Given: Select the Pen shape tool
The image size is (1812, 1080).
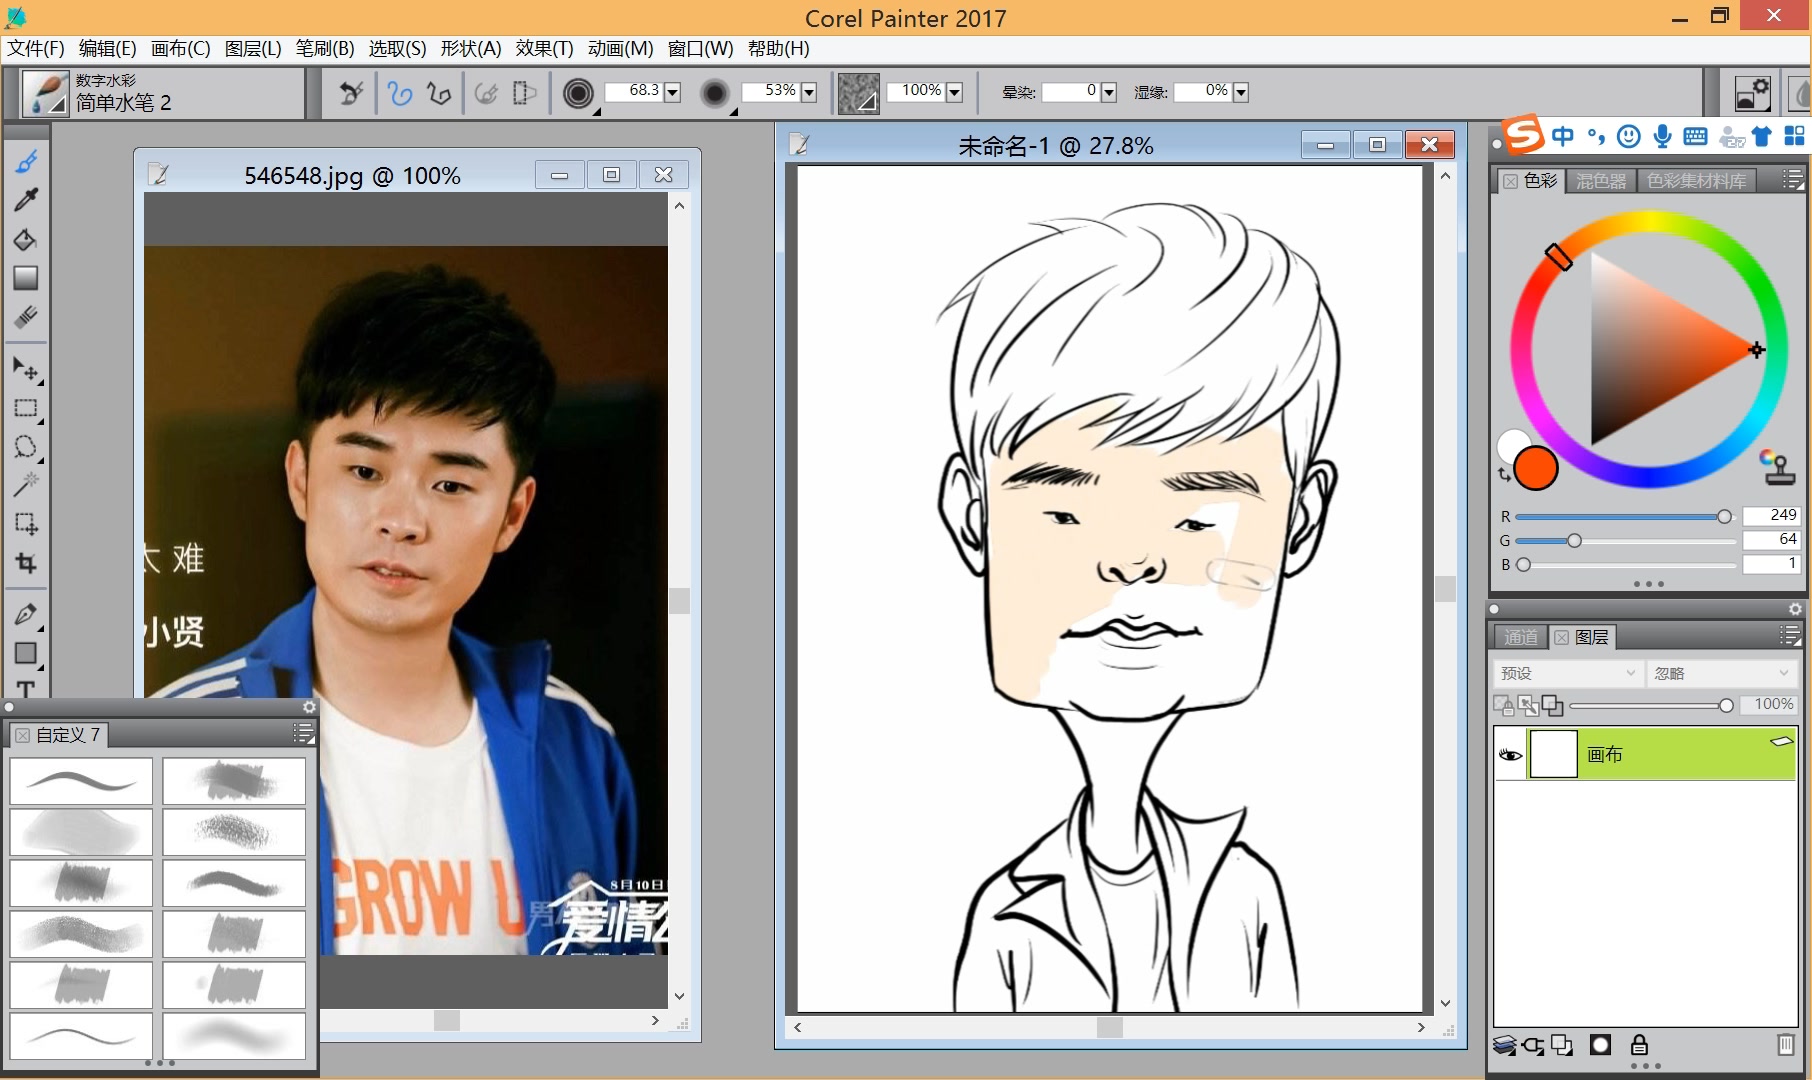Looking at the screenshot, I should pyautogui.click(x=26, y=615).
